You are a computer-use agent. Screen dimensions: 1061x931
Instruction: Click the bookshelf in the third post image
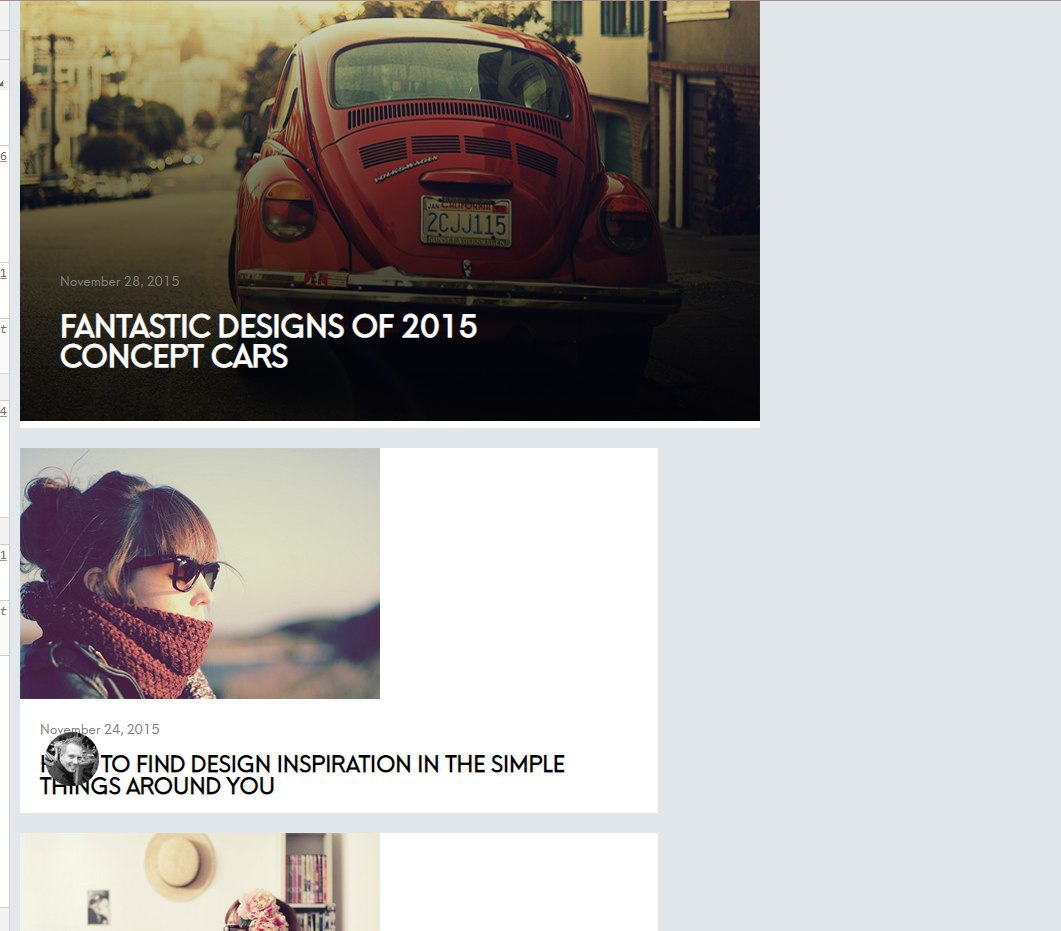point(309,882)
